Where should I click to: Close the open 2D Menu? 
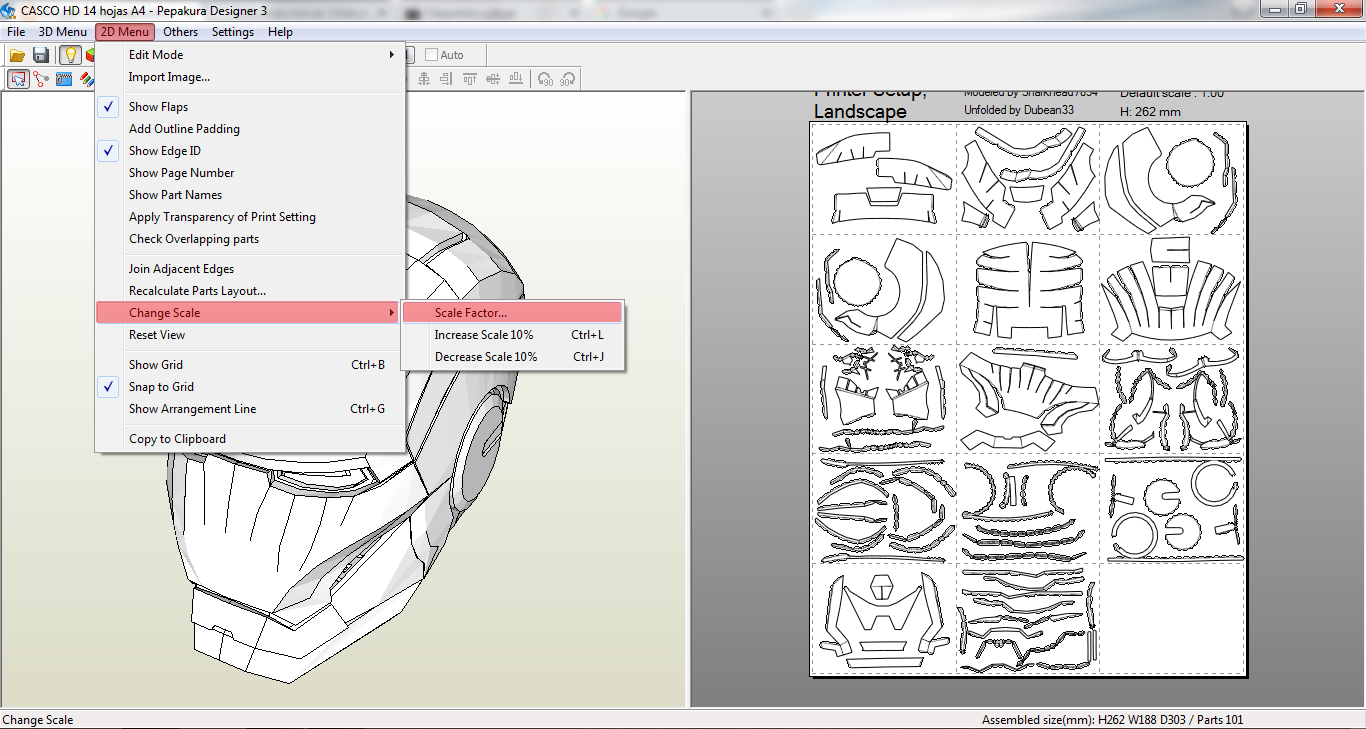click(x=125, y=32)
